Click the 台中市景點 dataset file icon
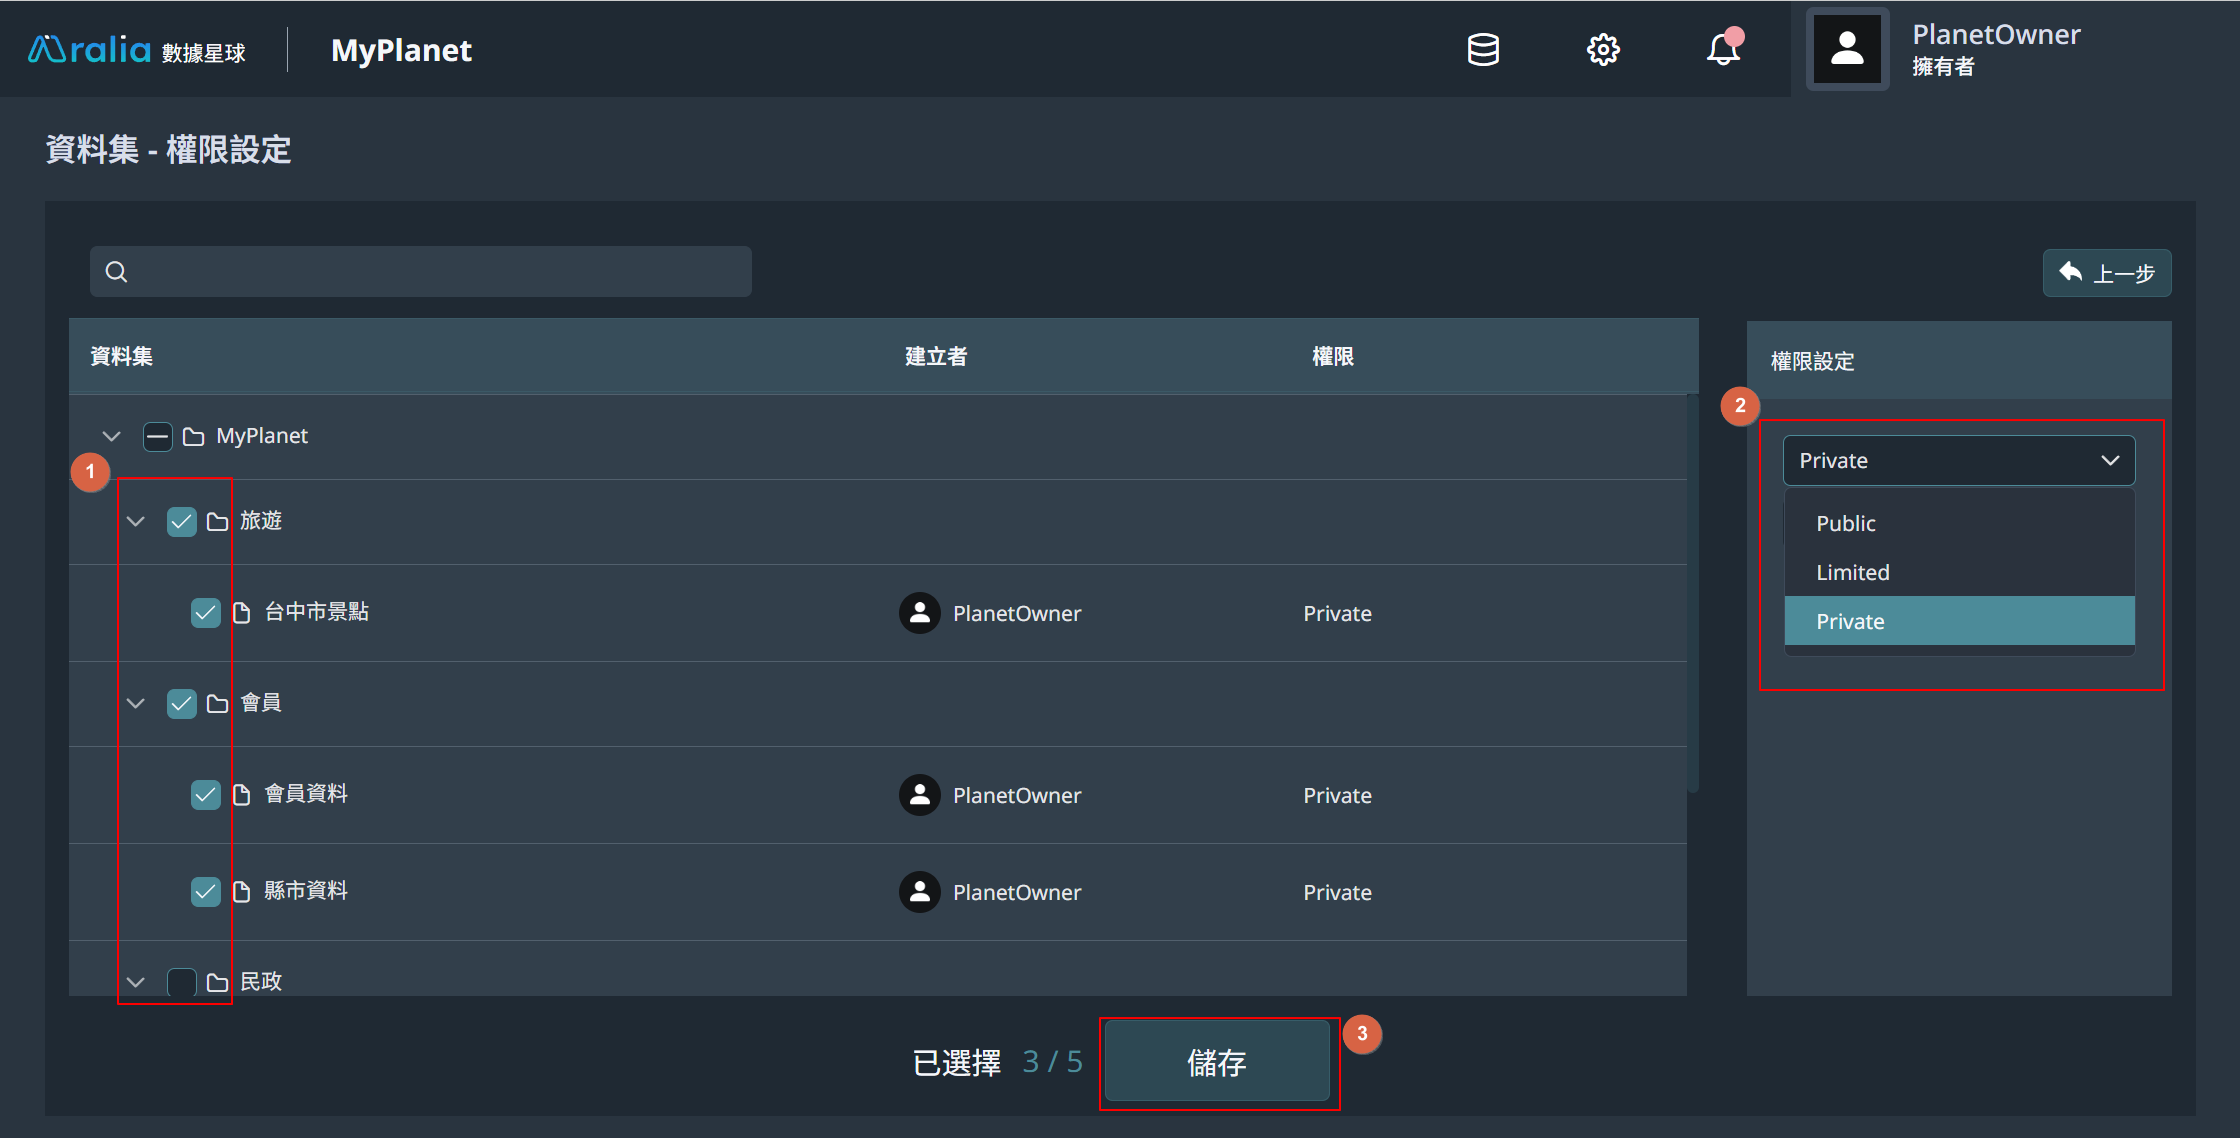This screenshot has width=2240, height=1138. (x=244, y=611)
